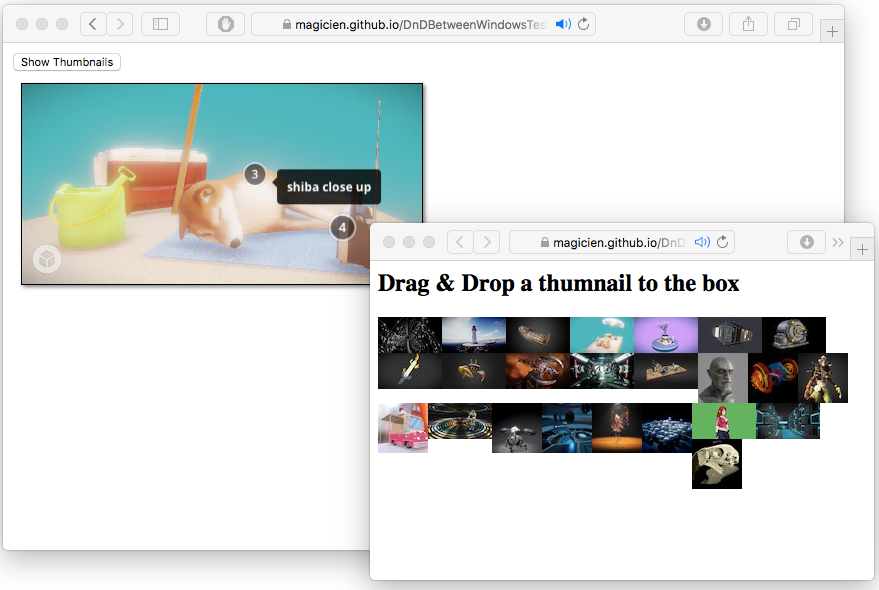The width and height of the screenshot is (879, 590).
Task: Click the front window's address bar
Action: 622,242
